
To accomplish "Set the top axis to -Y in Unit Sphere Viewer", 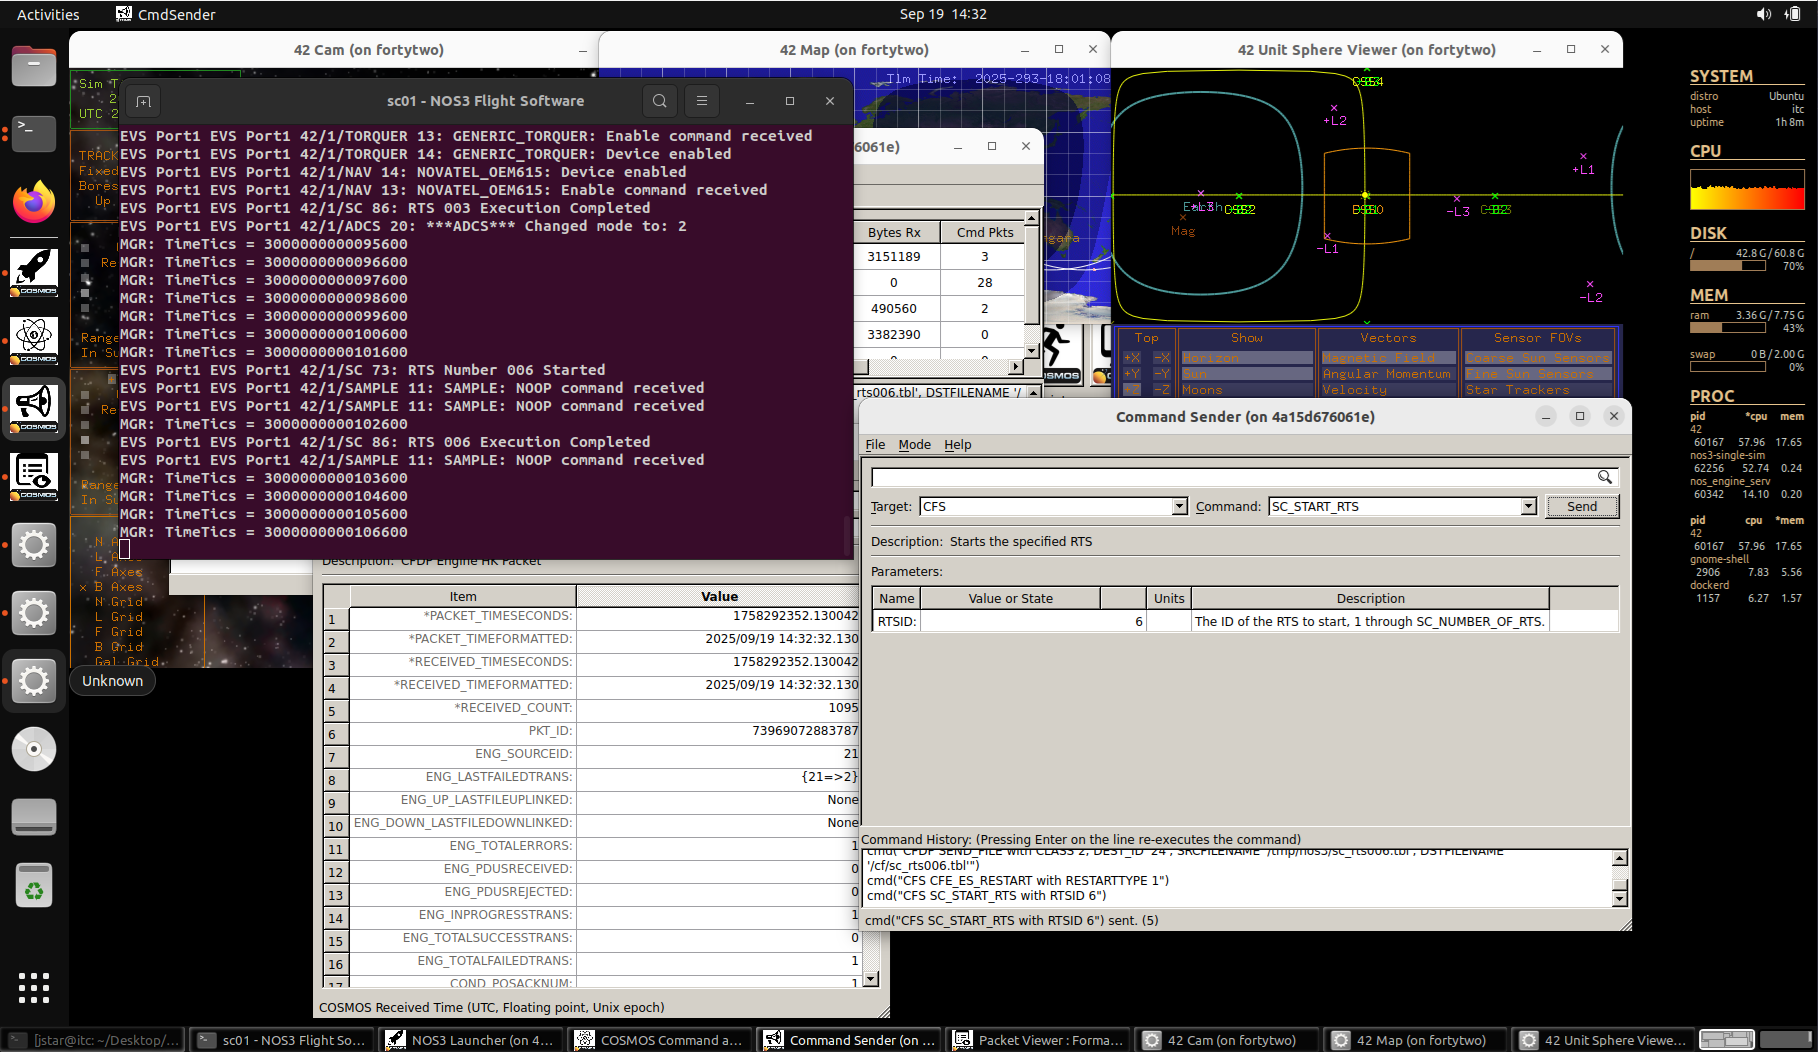I will pos(1162,374).
